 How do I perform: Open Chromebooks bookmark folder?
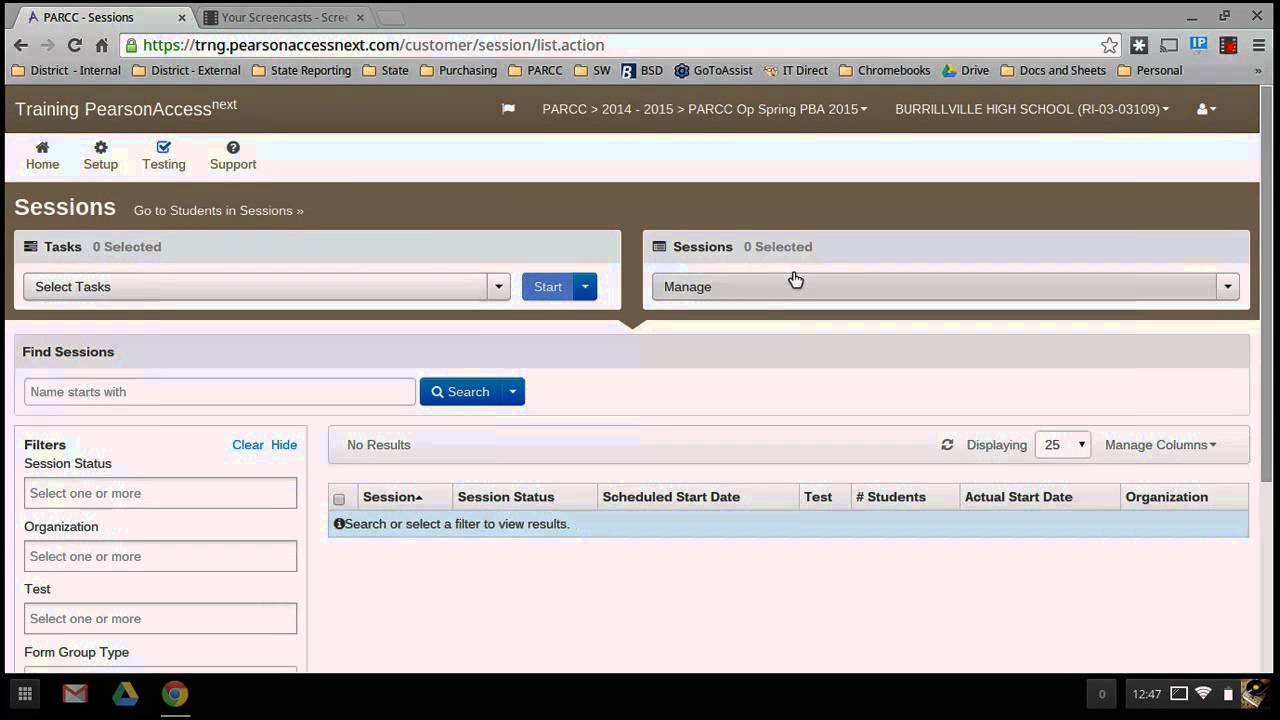[885, 71]
